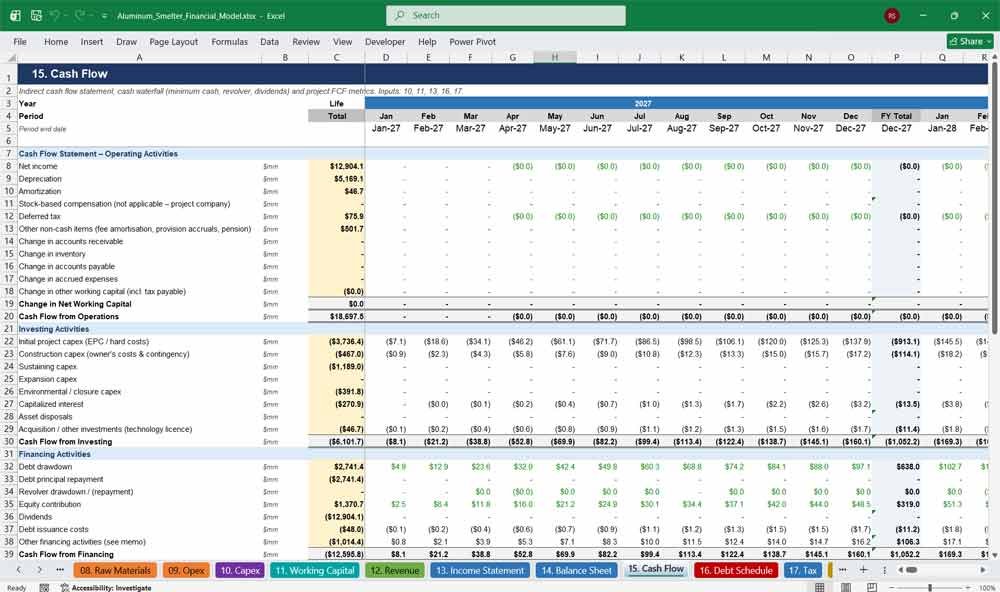
Task: Click next sheet navigation arrow
Action: click(40, 570)
